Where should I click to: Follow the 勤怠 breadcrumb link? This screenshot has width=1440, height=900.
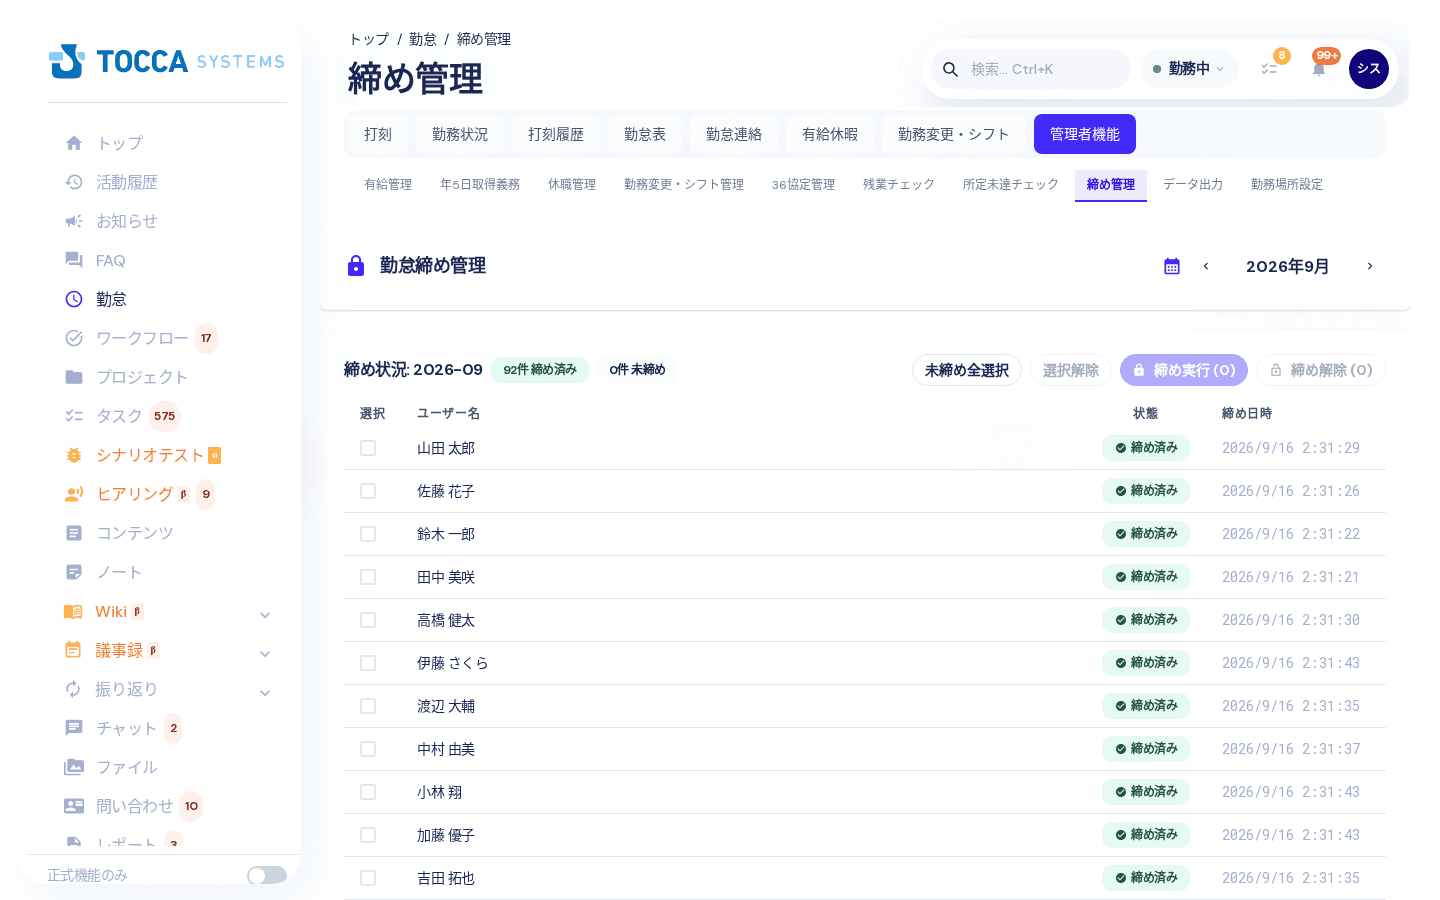[x=423, y=39]
